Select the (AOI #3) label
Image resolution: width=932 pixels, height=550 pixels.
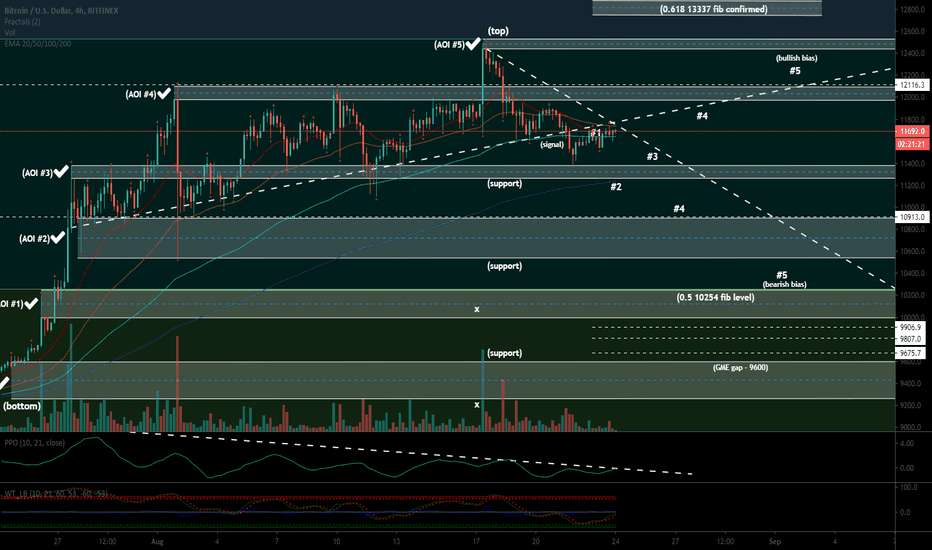point(37,173)
